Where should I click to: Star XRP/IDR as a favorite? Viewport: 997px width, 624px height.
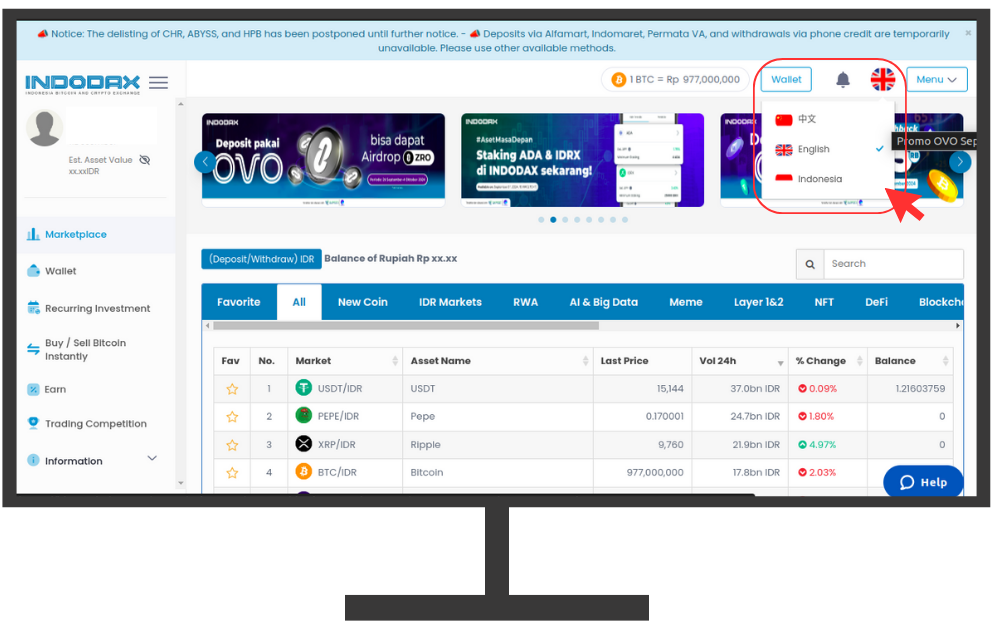pos(232,444)
